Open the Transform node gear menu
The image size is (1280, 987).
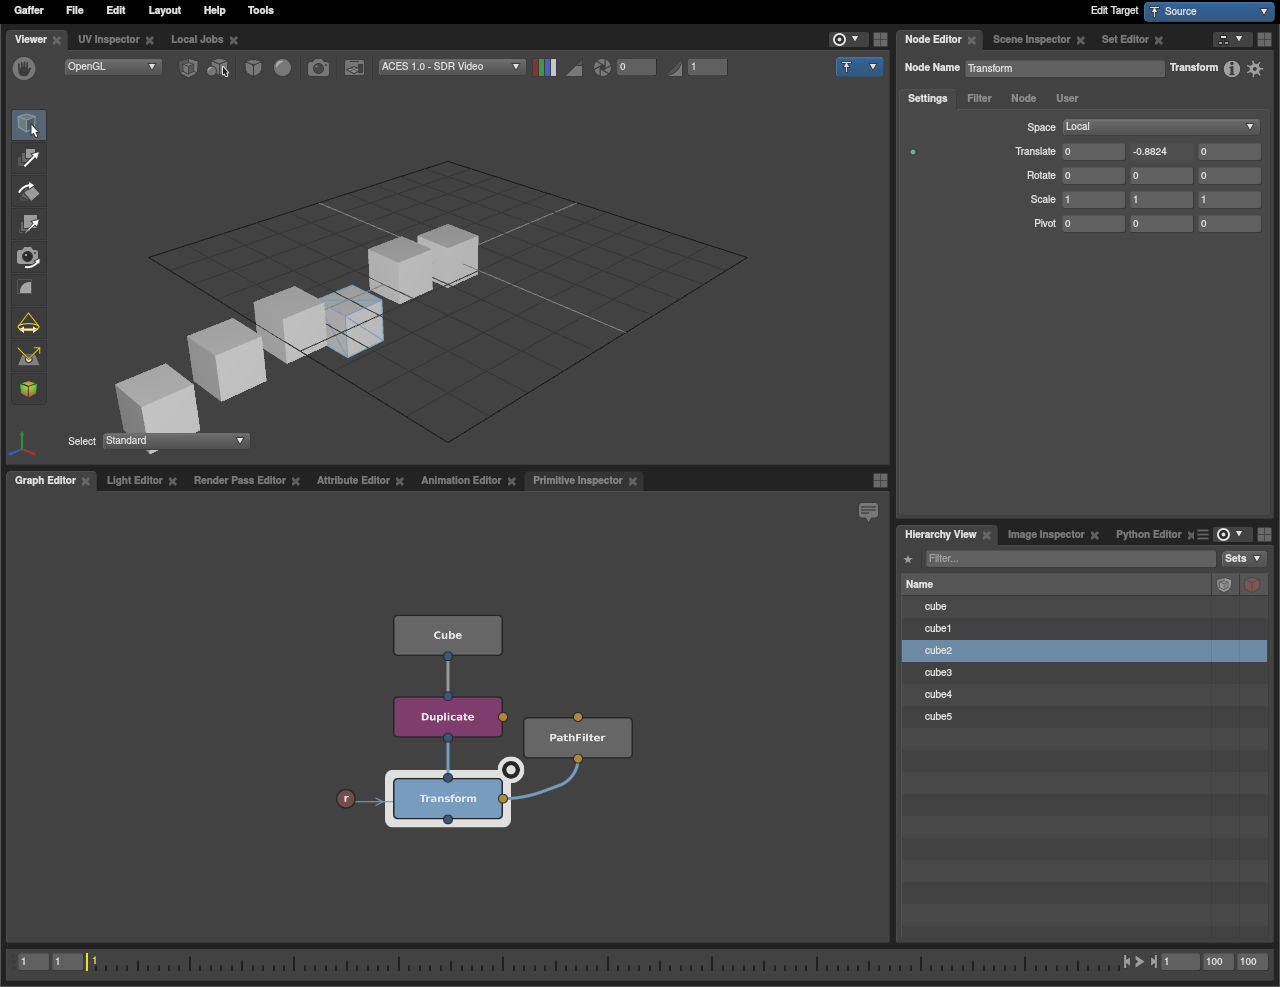point(1255,68)
